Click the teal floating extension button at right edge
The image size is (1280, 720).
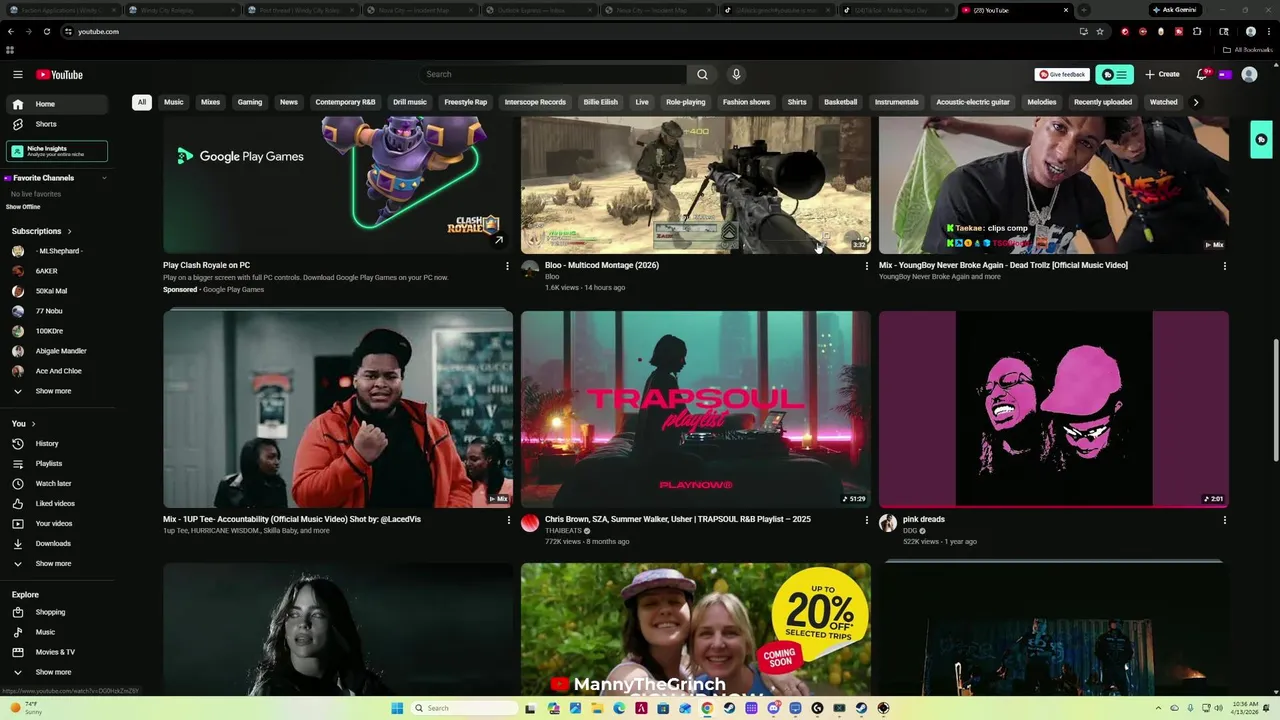click(1261, 140)
